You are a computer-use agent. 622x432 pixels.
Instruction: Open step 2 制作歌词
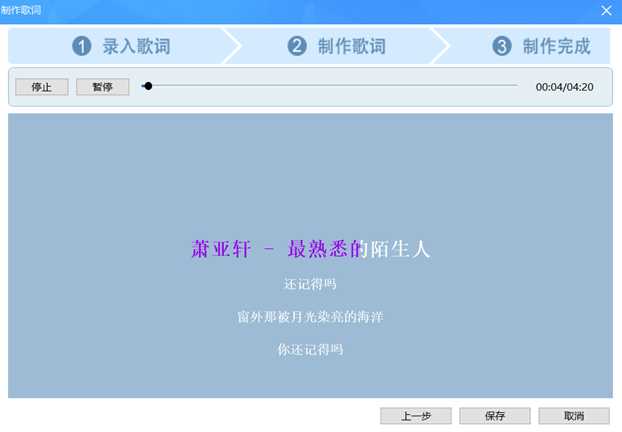click(x=336, y=46)
